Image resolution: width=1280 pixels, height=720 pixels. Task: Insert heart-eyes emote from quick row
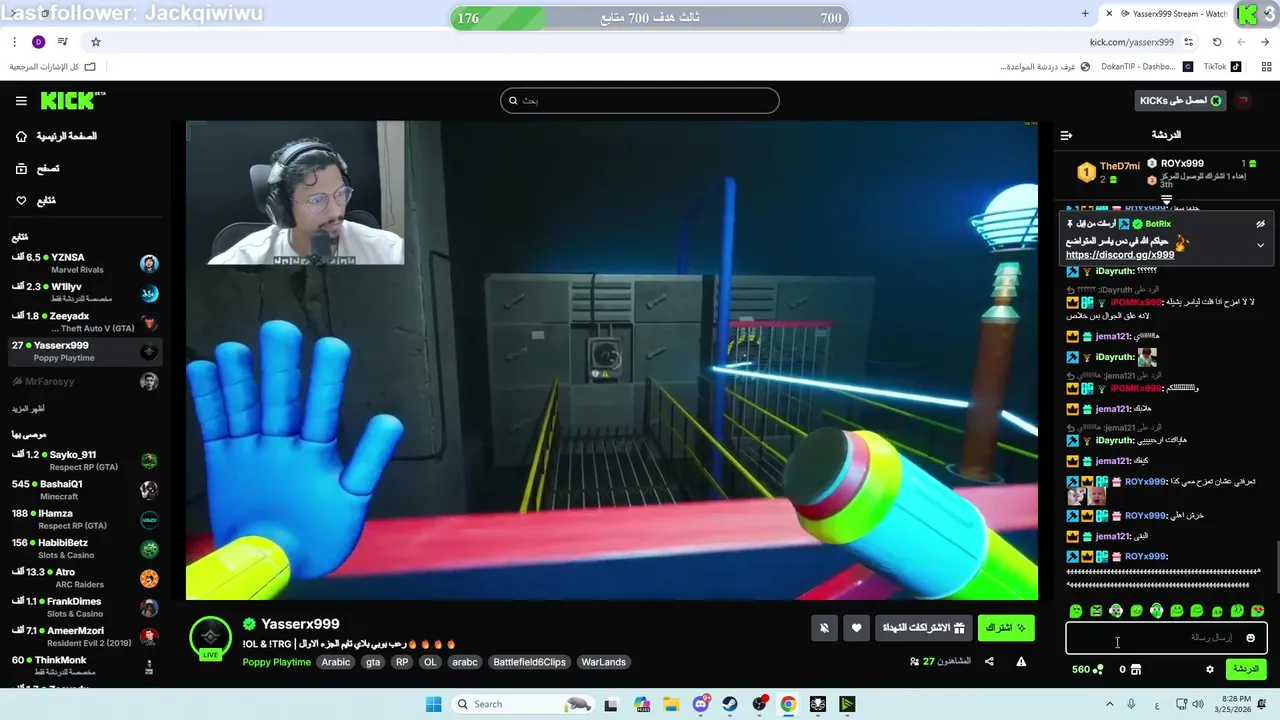(x=1257, y=611)
